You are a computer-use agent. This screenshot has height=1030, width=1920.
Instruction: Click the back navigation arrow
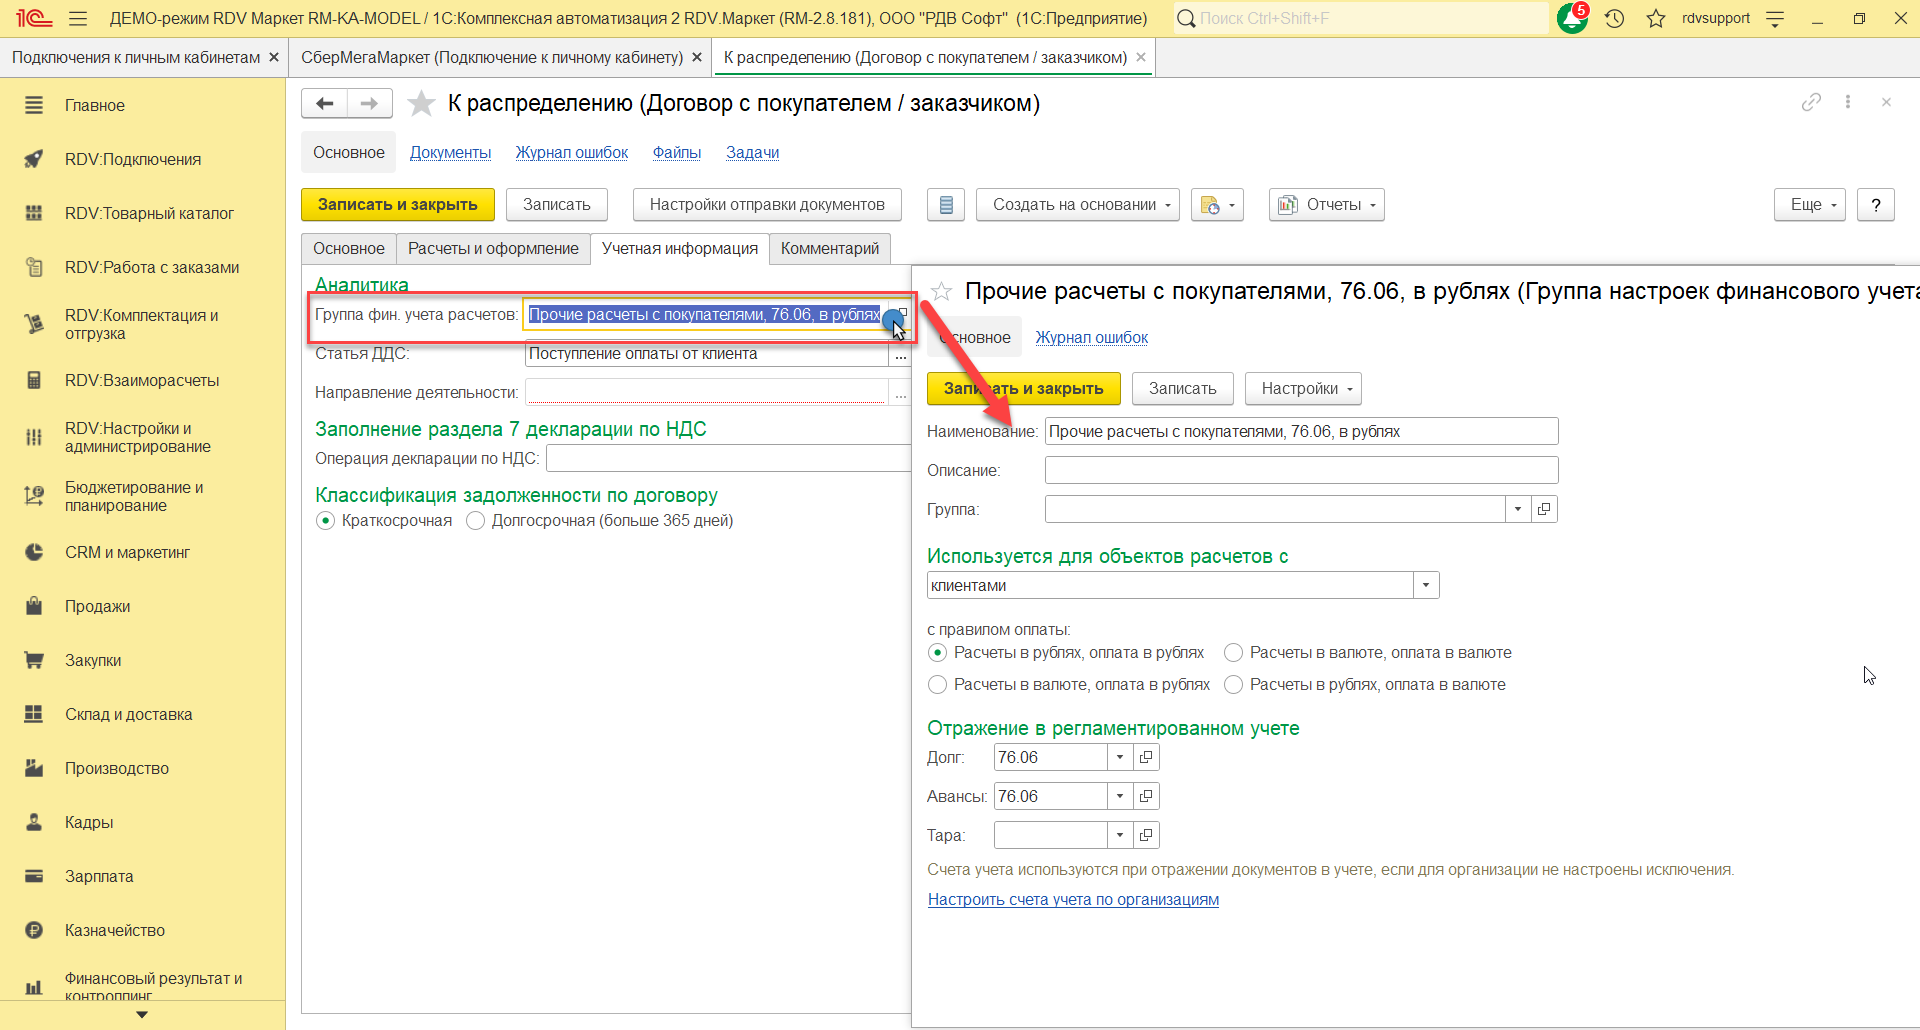click(324, 103)
